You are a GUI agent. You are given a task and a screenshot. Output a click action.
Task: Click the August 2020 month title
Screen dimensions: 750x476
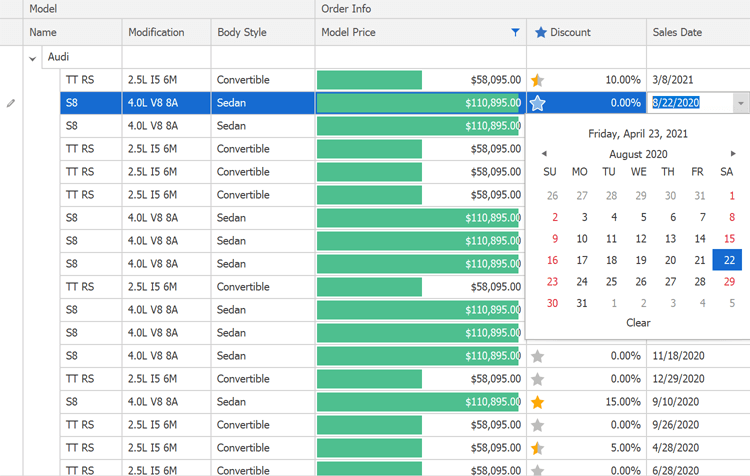tap(638, 154)
